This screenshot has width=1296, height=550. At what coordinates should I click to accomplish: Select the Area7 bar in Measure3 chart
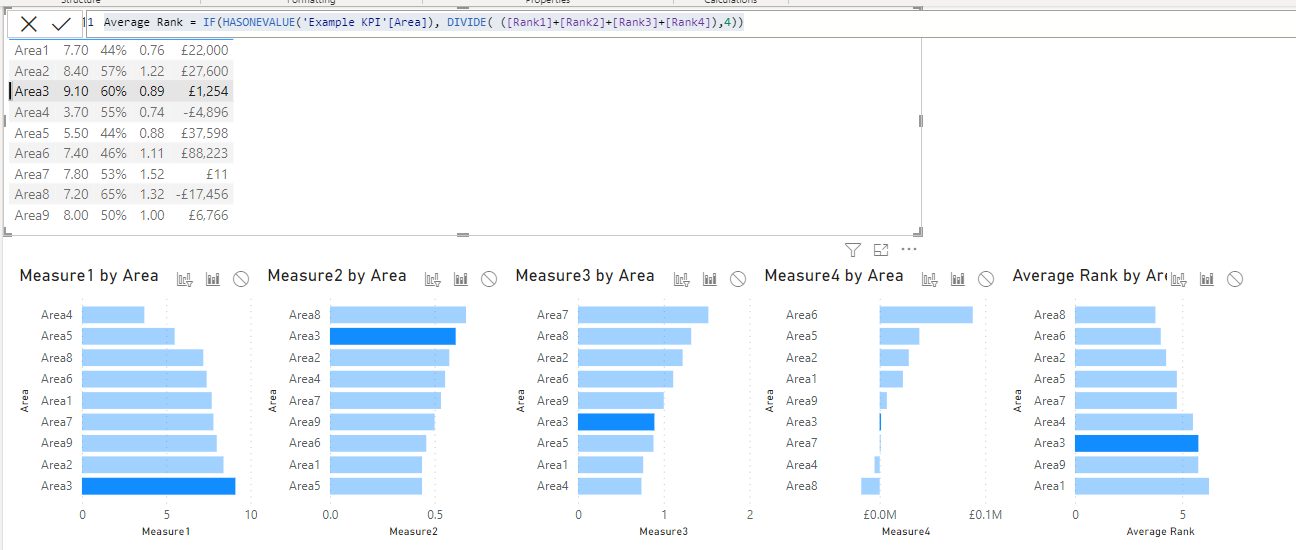pos(643,315)
